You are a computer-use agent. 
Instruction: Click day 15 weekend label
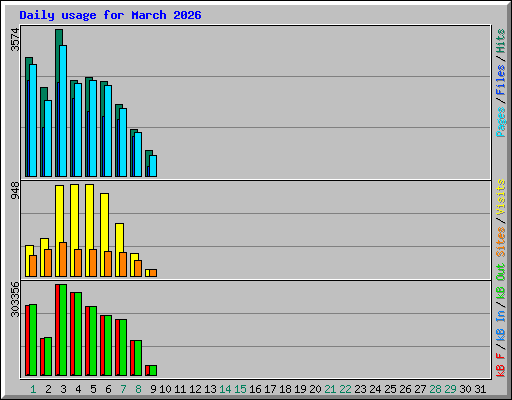[x=240, y=389]
